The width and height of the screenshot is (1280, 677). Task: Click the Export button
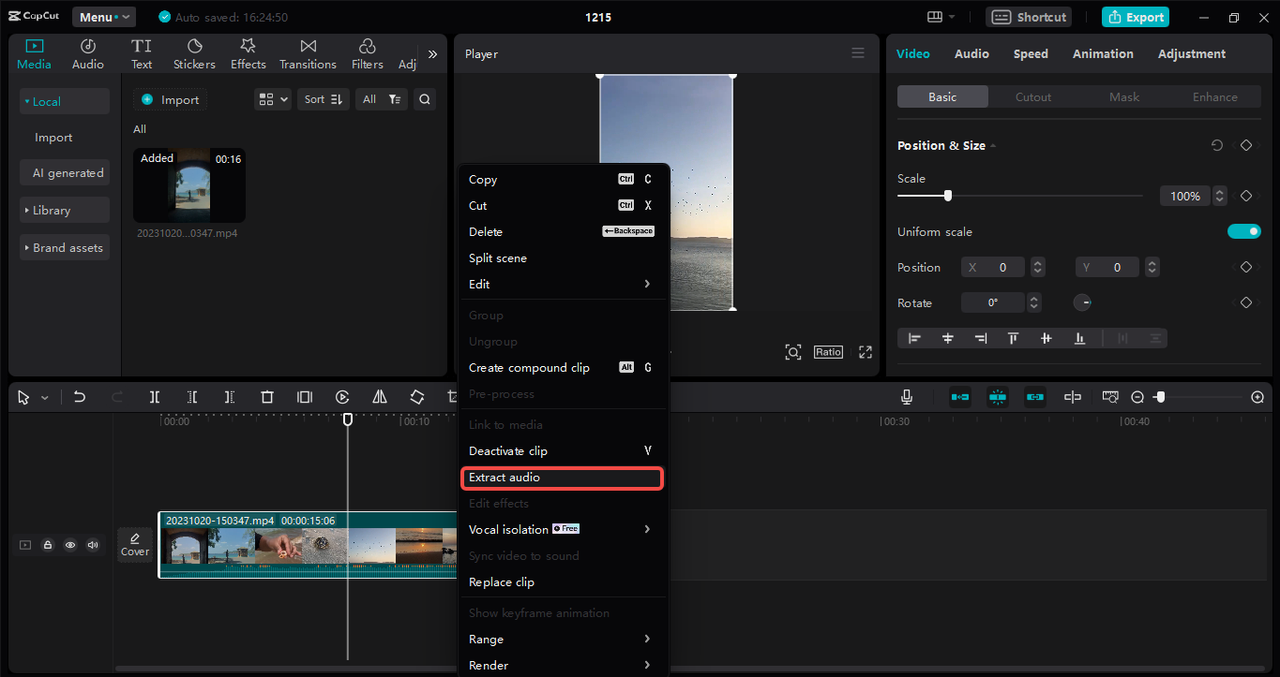pyautogui.click(x=1136, y=17)
